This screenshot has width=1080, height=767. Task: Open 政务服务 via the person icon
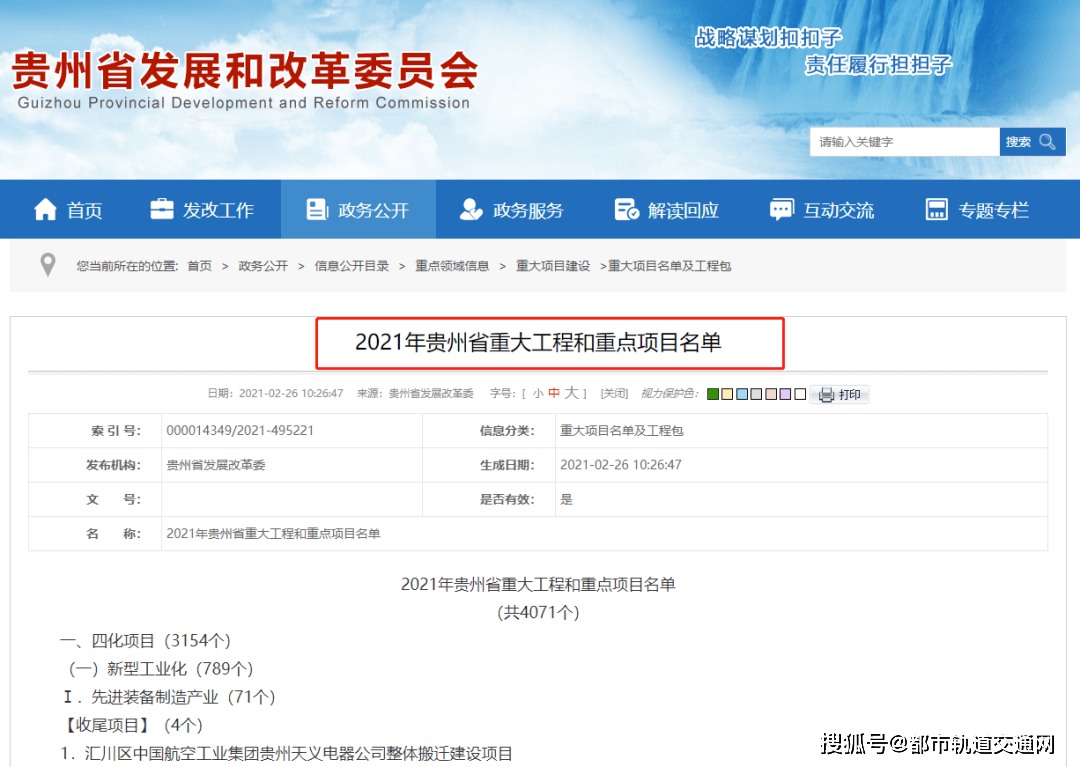tap(471, 210)
